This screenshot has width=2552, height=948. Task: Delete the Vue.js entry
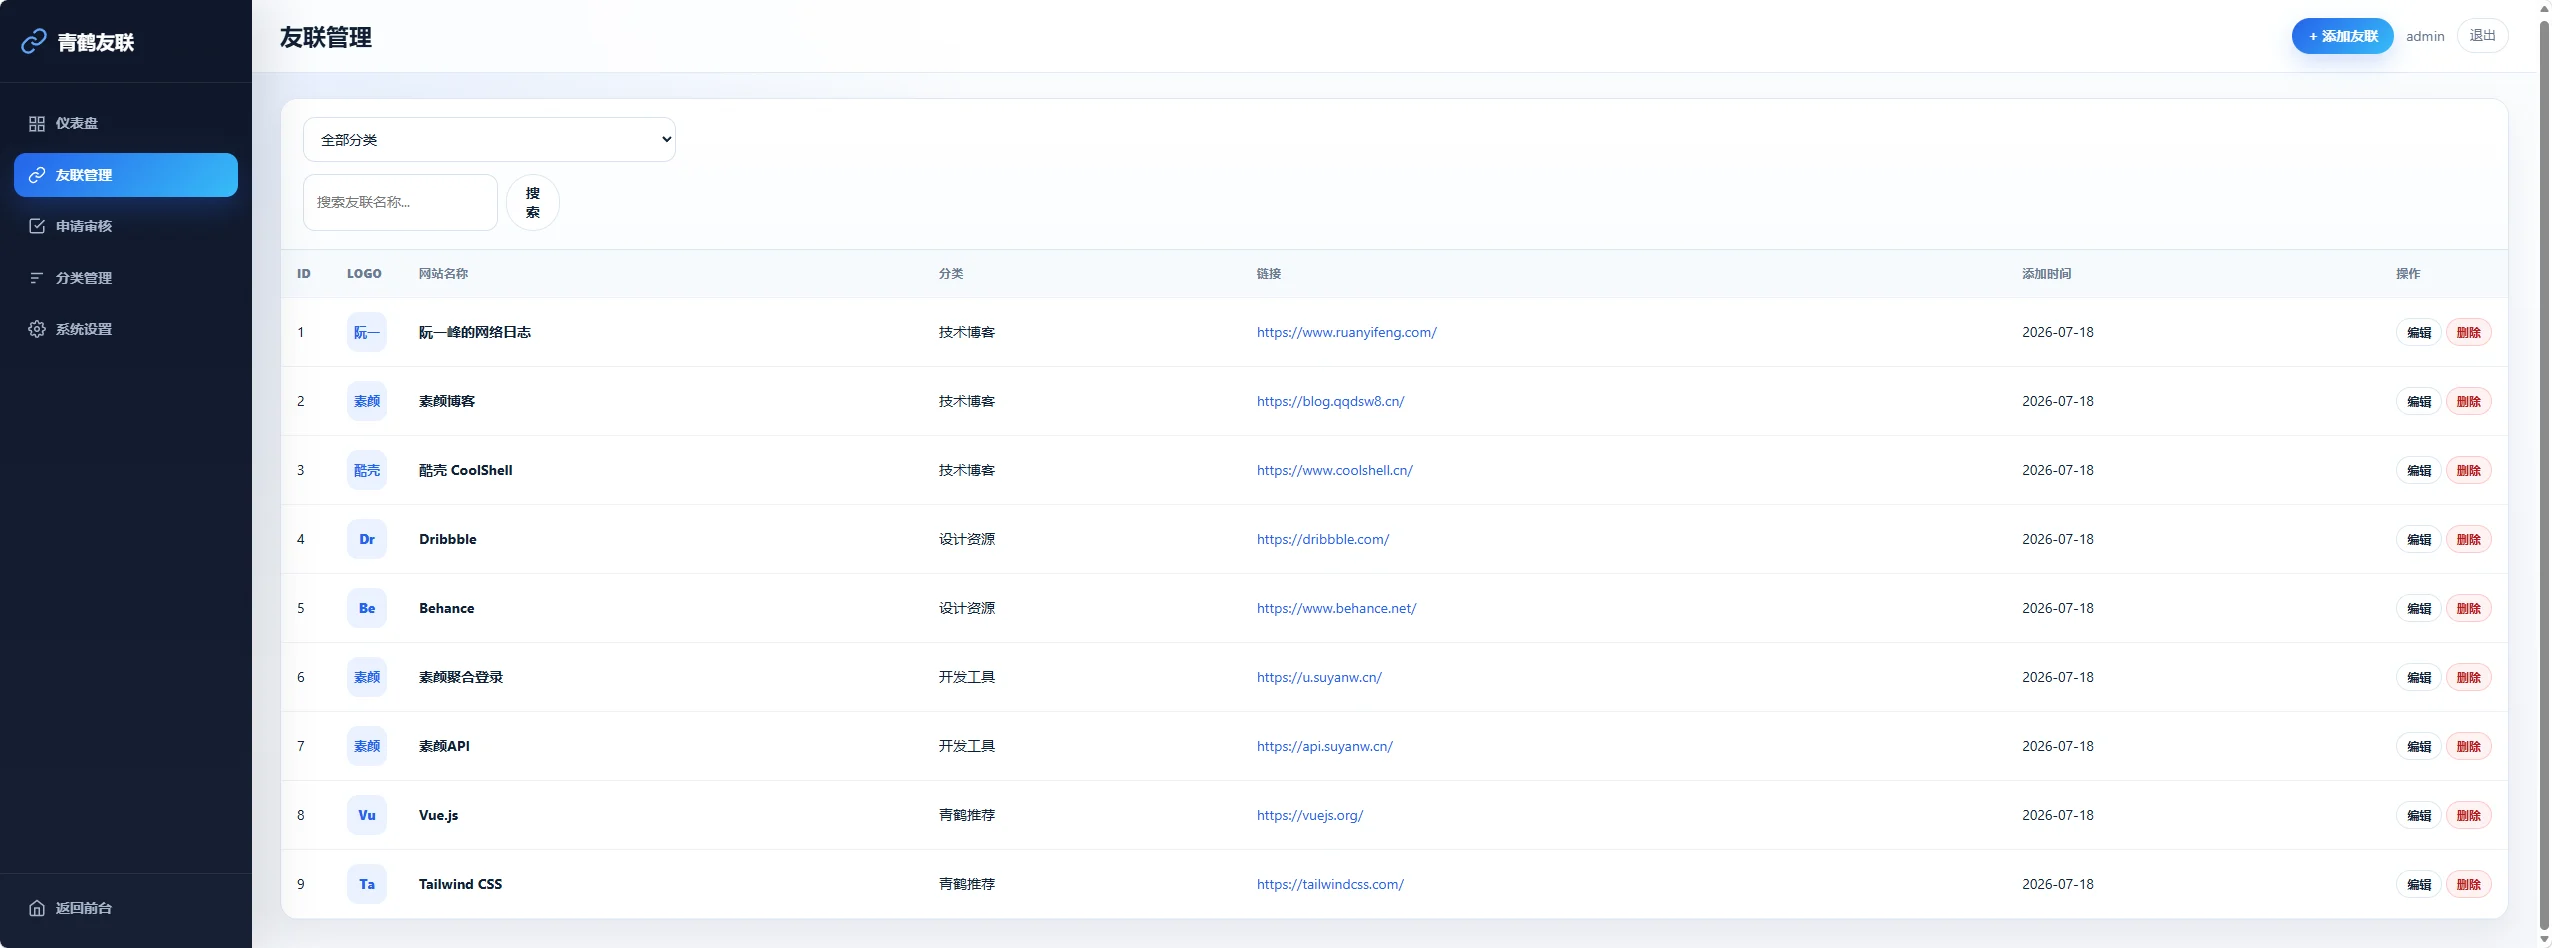click(x=2469, y=816)
